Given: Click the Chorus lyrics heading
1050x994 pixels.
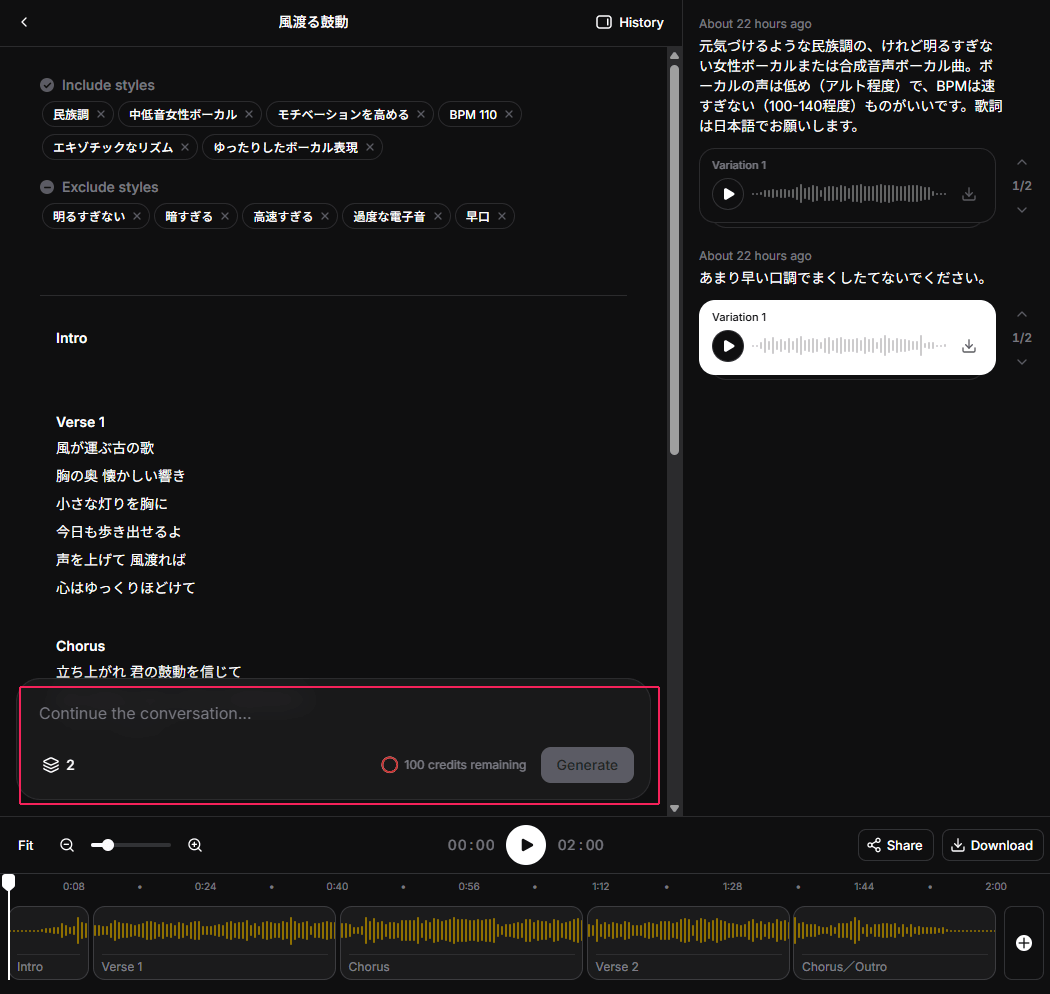Looking at the screenshot, I should click(x=80, y=646).
